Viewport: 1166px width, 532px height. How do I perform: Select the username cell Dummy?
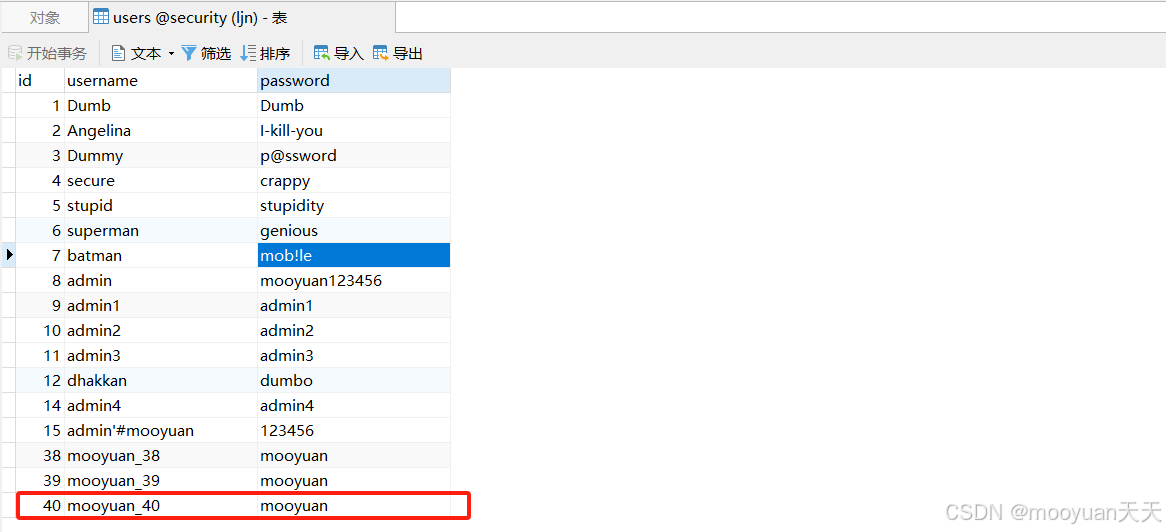161,156
